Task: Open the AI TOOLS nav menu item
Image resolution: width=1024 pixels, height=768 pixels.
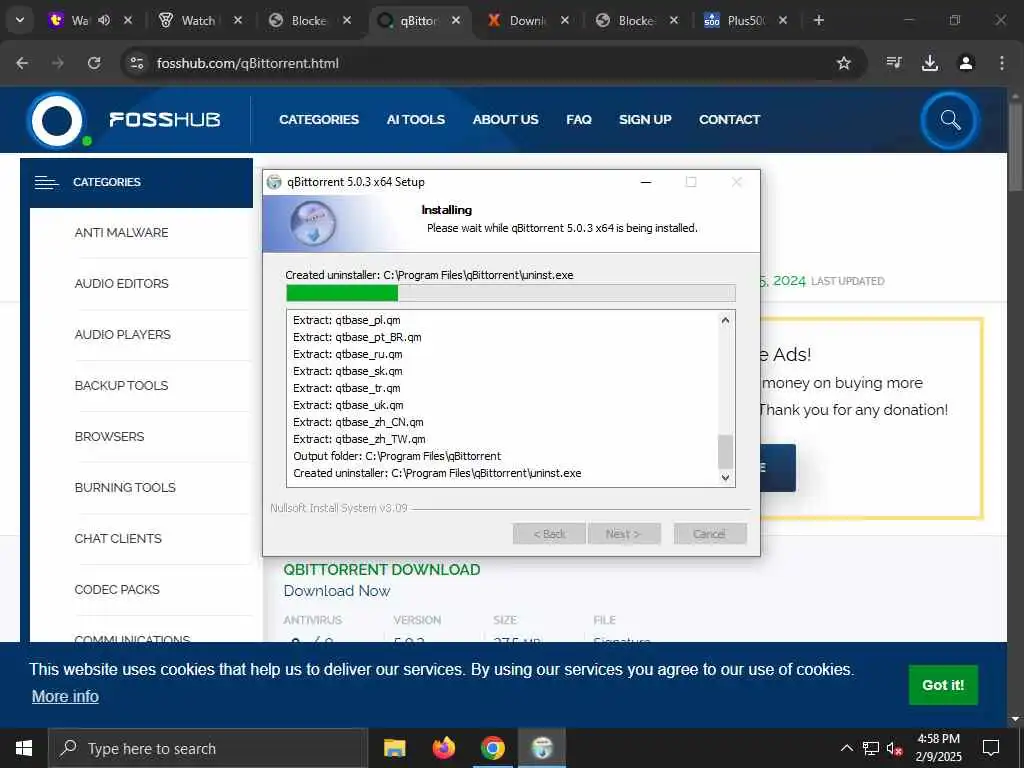Action: 415,120
